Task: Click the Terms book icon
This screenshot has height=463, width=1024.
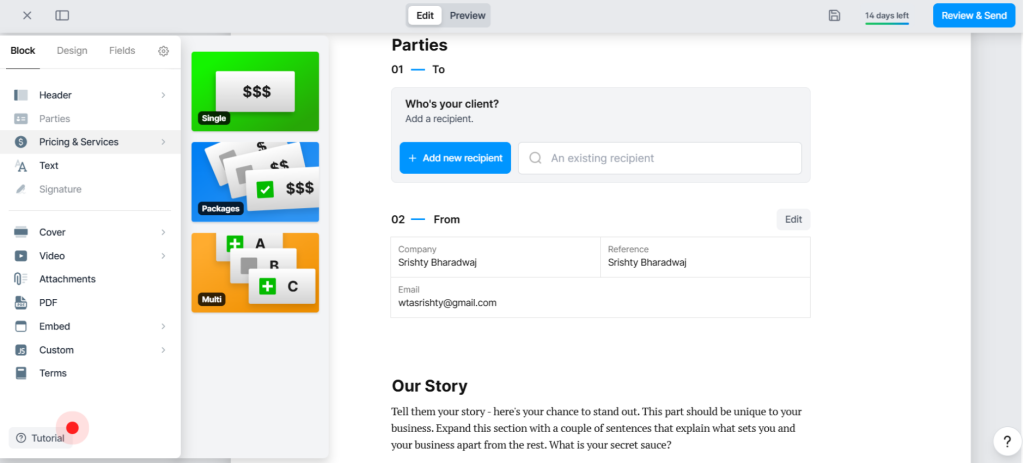Action: coord(21,374)
